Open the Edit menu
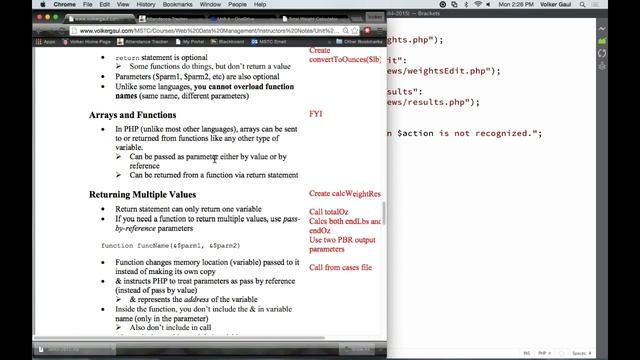640x360 pixels. point(104,4)
